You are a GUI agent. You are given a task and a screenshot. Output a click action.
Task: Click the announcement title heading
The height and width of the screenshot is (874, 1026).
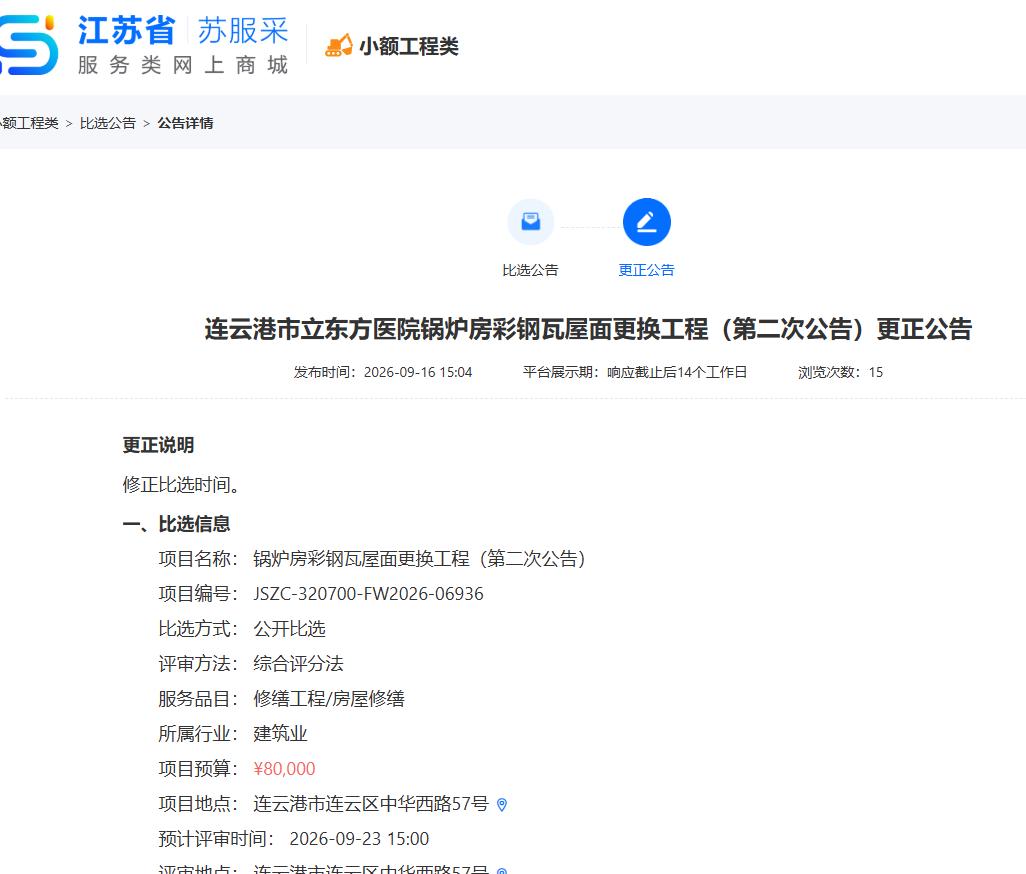(588, 329)
